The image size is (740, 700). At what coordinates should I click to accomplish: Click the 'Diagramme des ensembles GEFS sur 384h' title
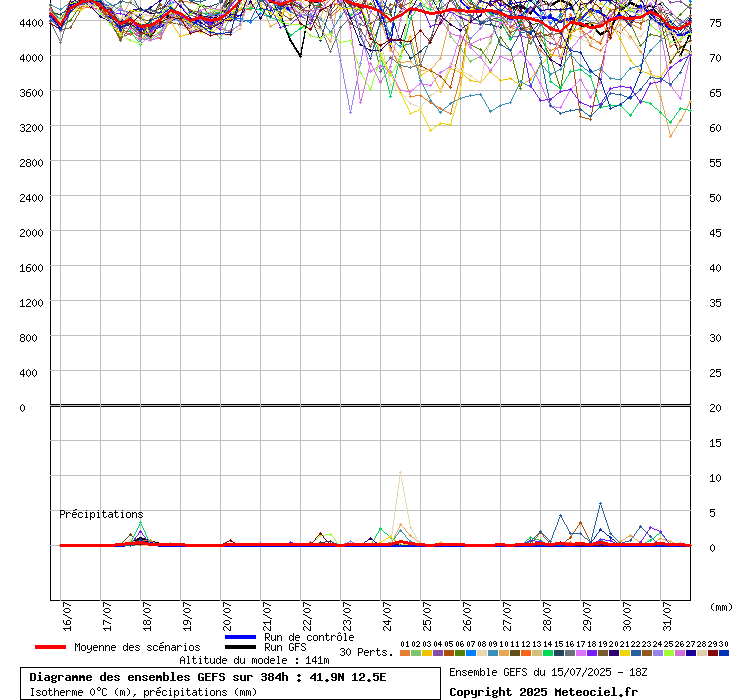(159, 677)
